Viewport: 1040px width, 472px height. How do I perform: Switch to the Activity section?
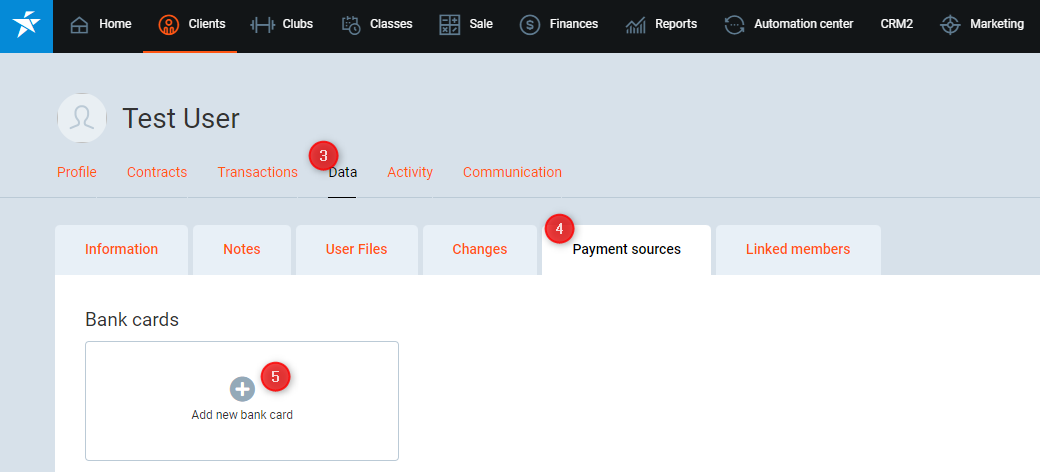click(410, 172)
